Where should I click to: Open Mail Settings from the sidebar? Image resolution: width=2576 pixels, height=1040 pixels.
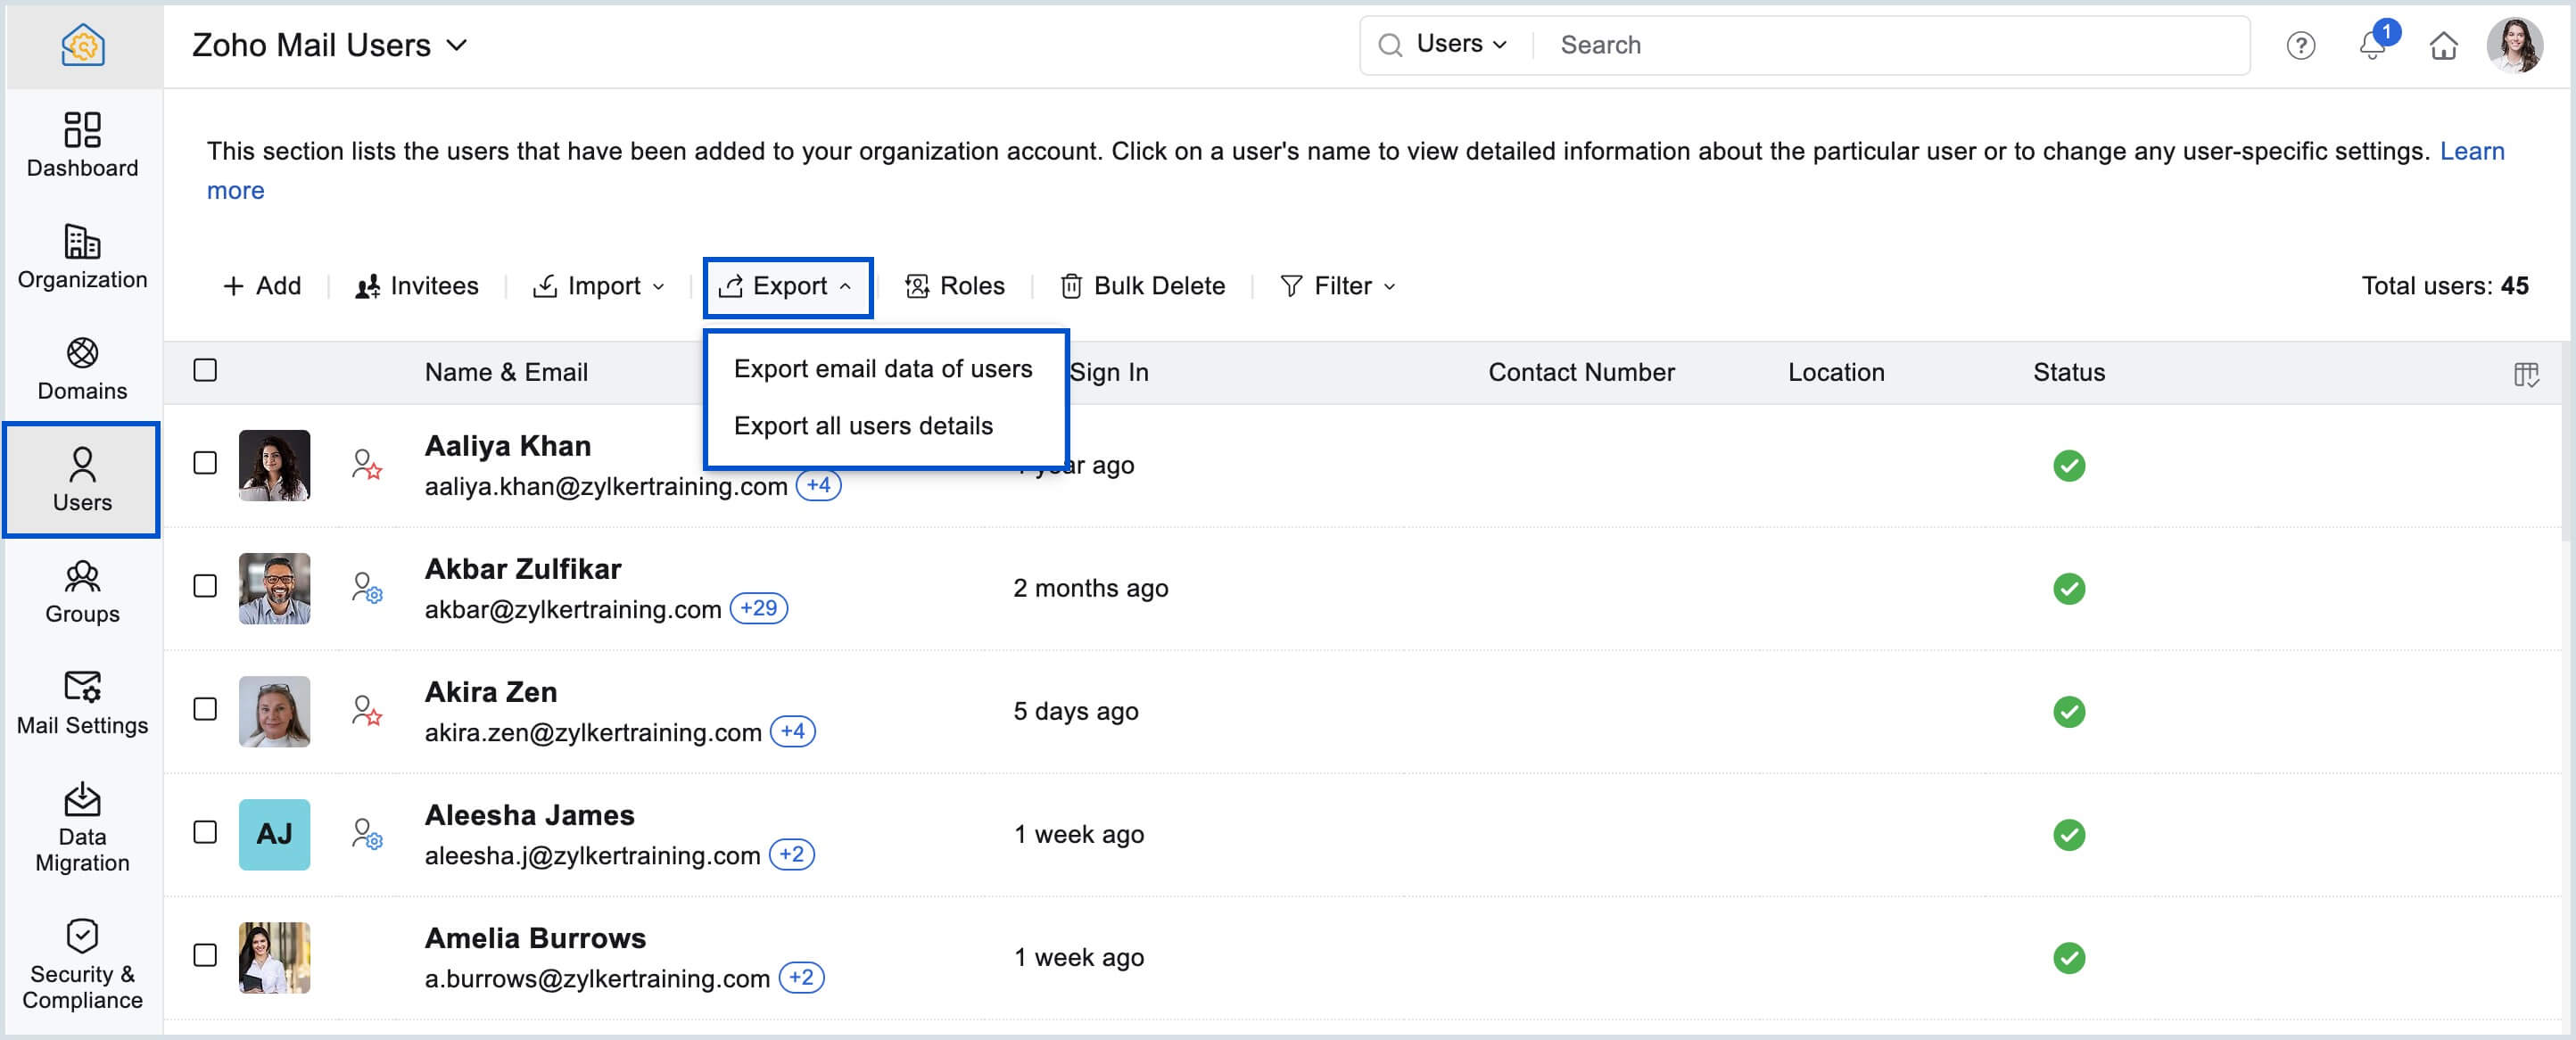pyautogui.click(x=82, y=702)
